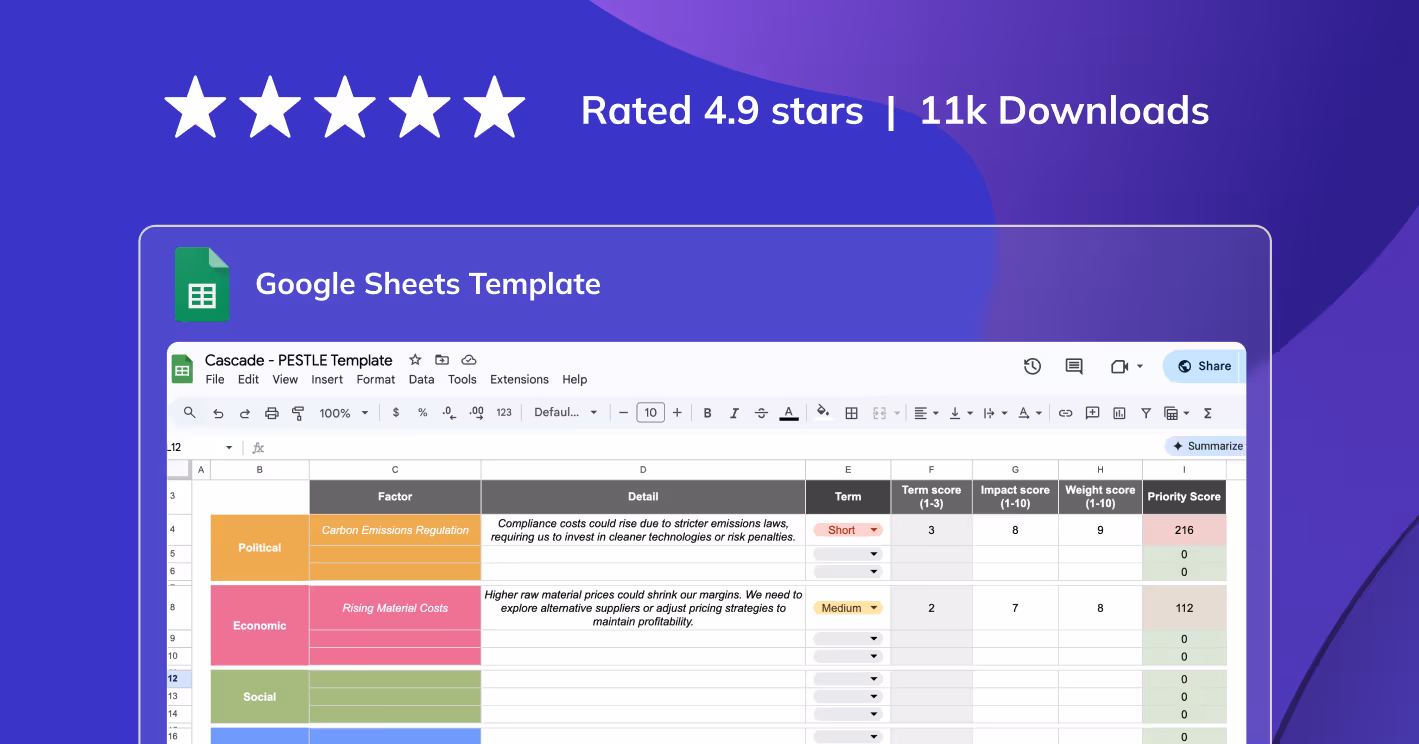Increase font size with the plus button

pos(677,412)
